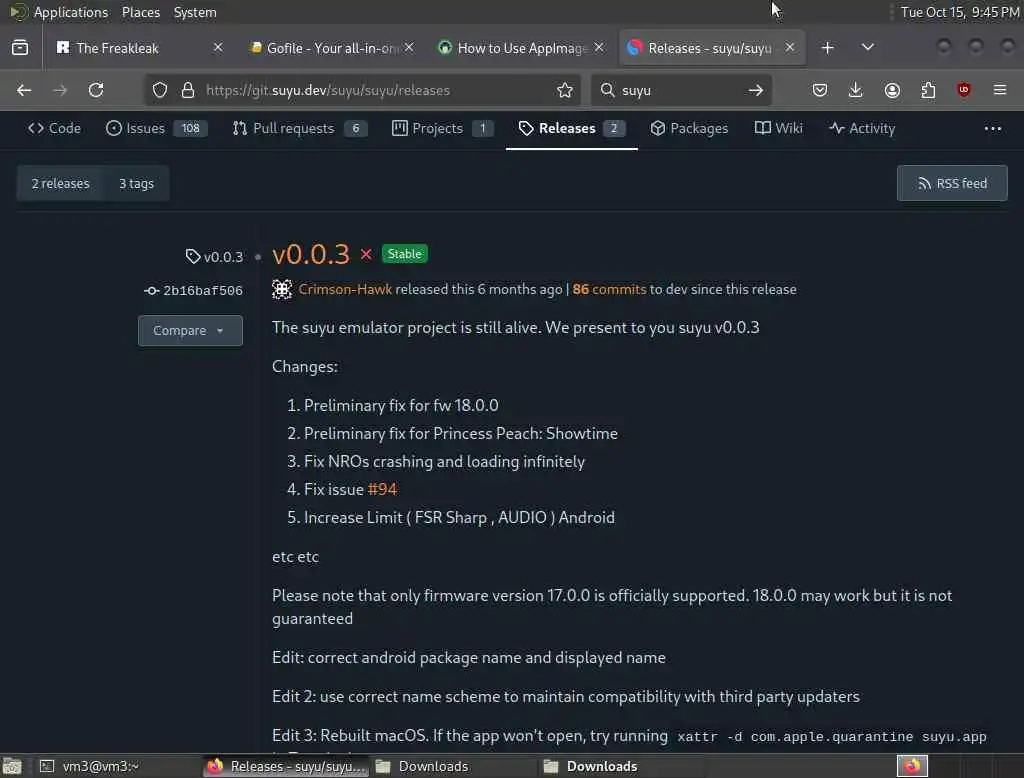Close The Freakleak tab
Image resolution: width=1024 pixels, height=778 pixels.
pos(218,48)
